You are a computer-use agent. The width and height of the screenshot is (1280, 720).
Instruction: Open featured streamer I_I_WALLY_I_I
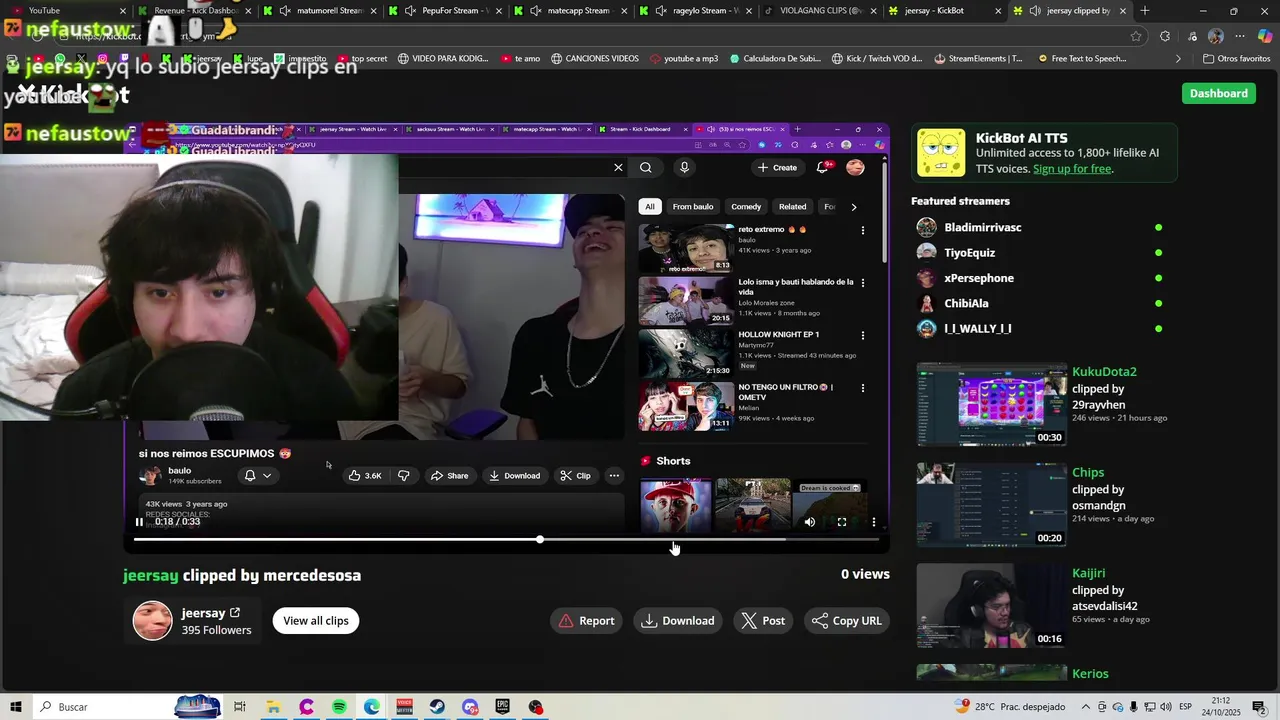tap(978, 329)
